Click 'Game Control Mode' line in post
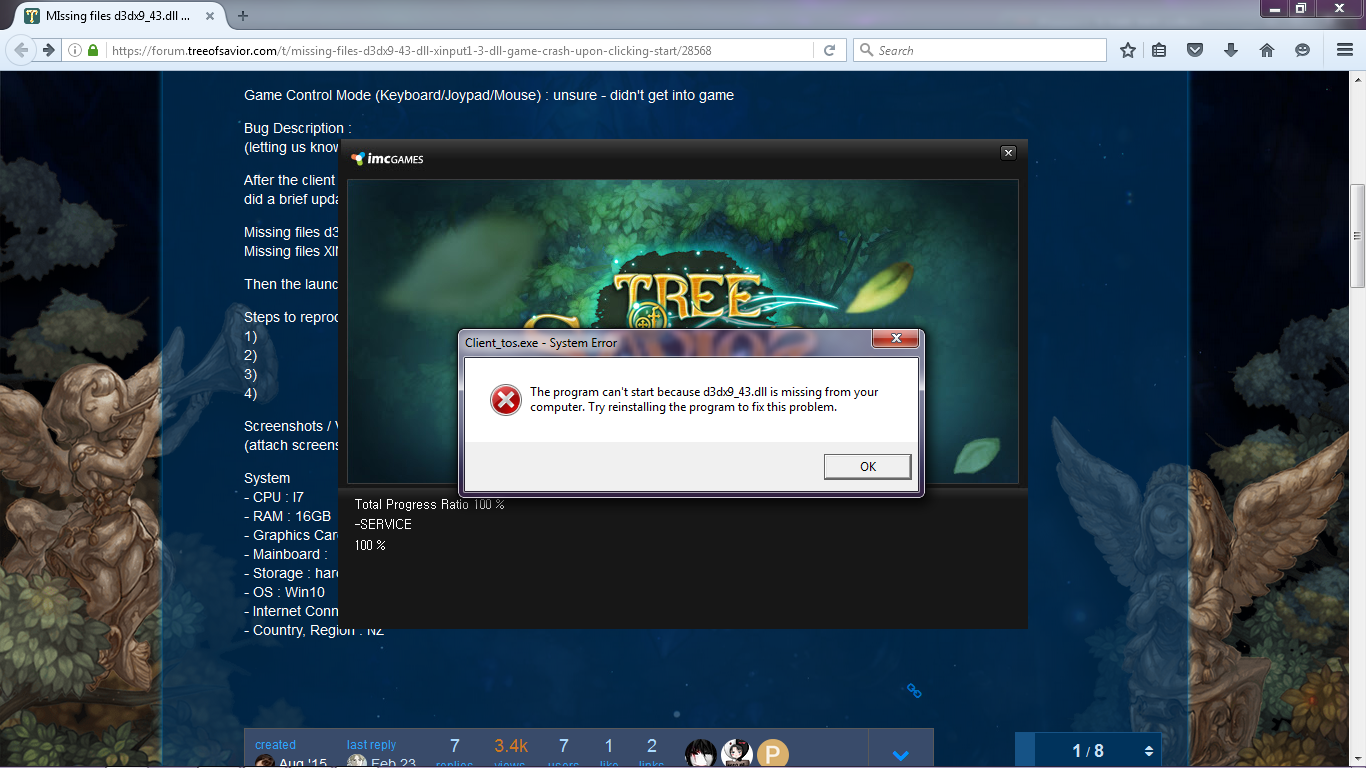 [x=489, y=95]
